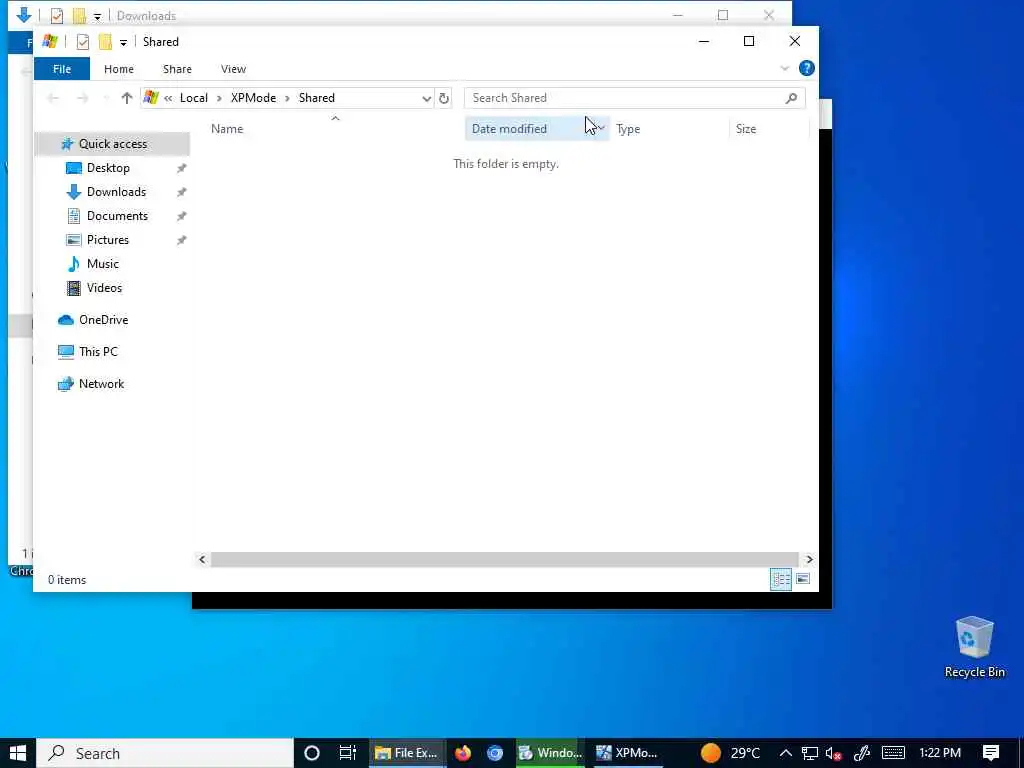Open the Date modified filter dropdown arrow
Screen dimensions: 1024x768
(601, 129)
